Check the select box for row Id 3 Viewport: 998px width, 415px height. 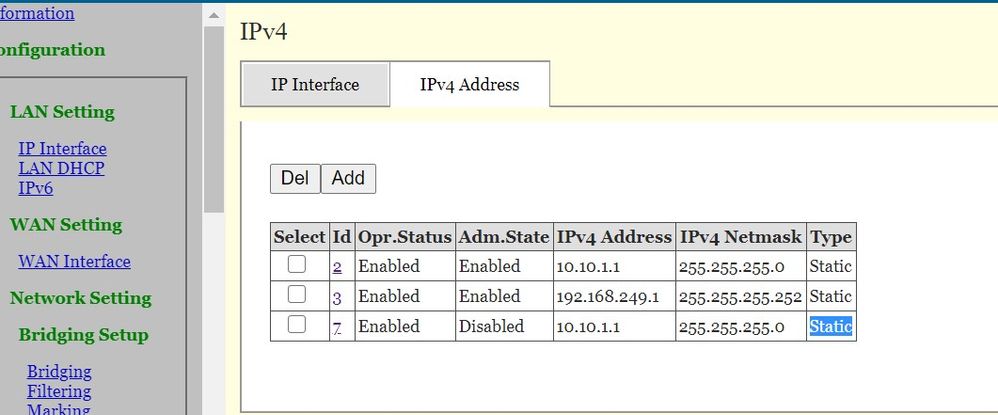(x=297, y=296)
